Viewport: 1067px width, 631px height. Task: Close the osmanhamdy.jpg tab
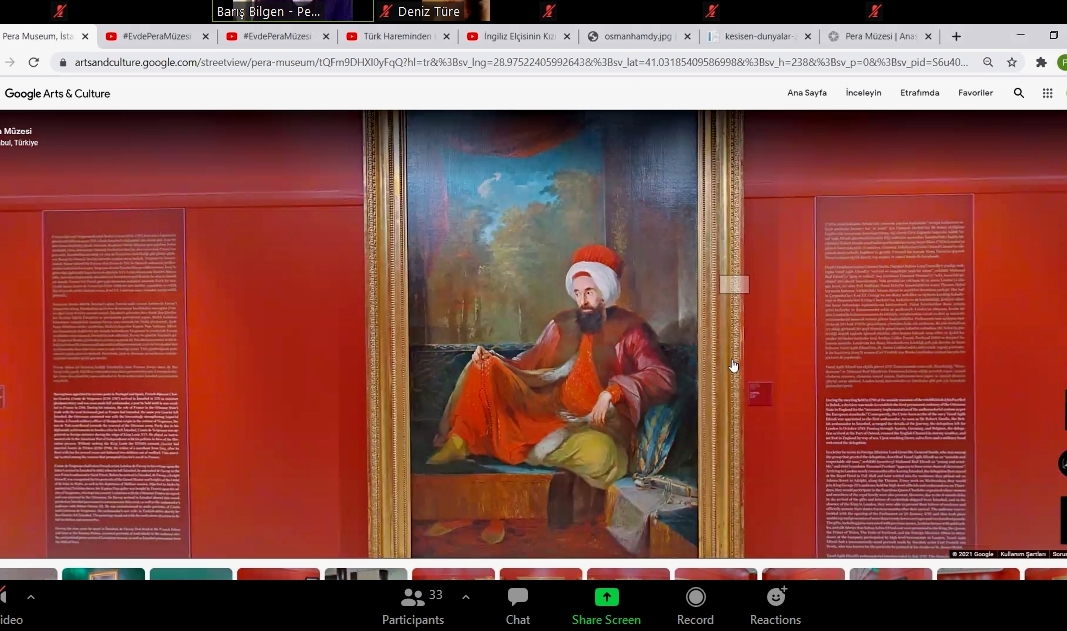tap(687, 37)
